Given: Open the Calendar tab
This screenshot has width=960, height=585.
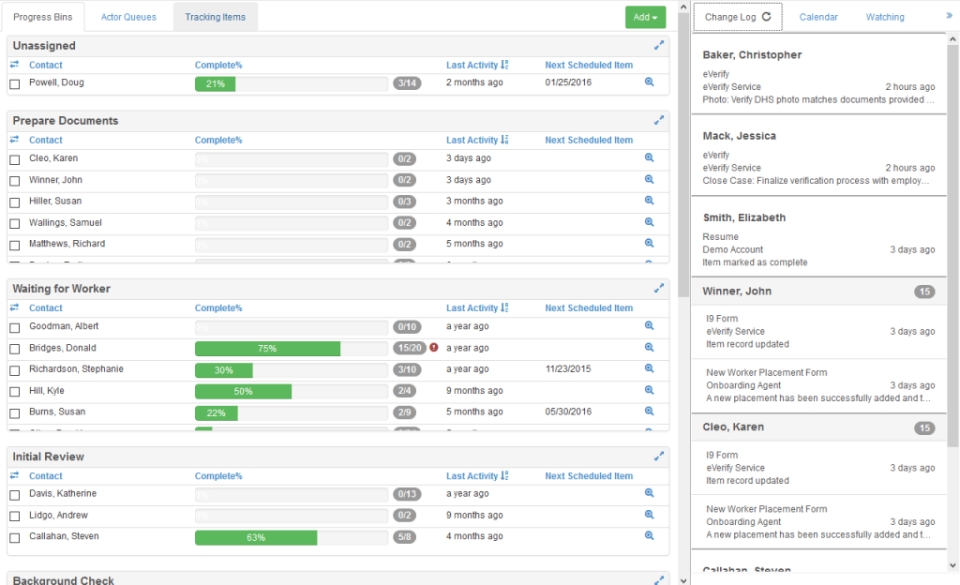Looking at the screenshot, I should [818, 17].
